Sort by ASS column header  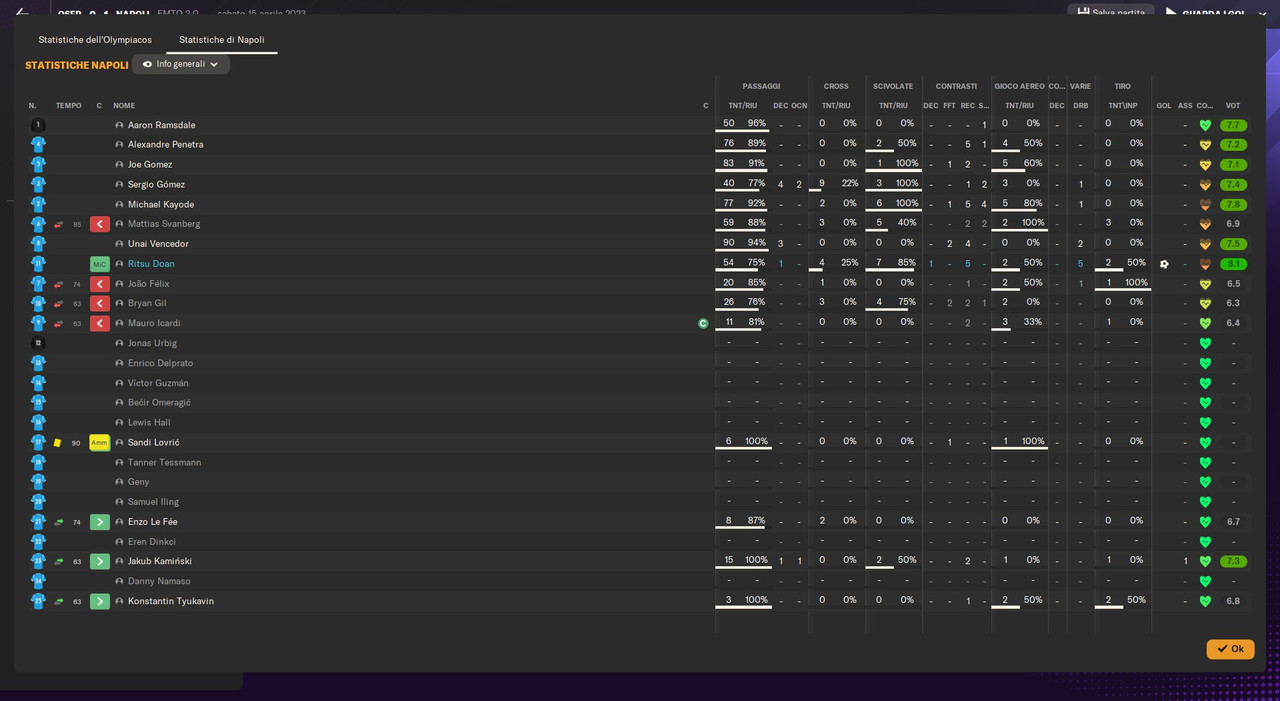click(x=1185, y=105)
